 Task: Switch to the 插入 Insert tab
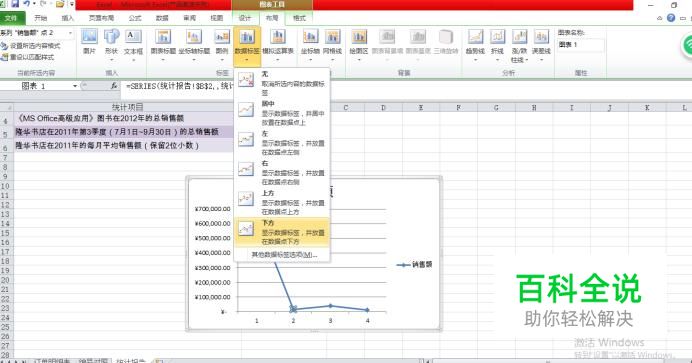point(68,18)
